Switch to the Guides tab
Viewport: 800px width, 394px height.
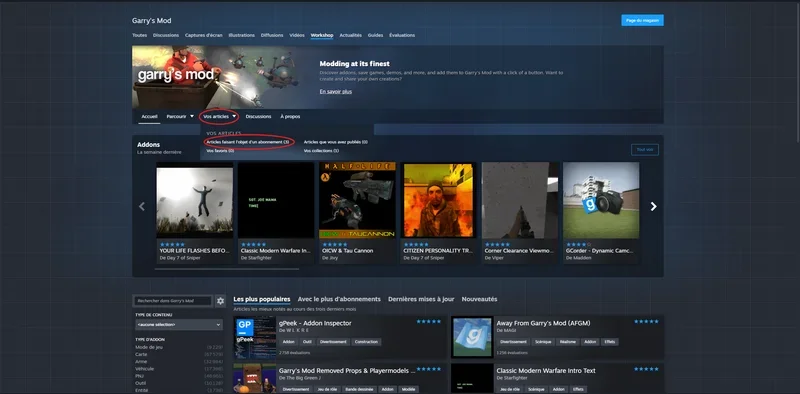(x=376, y=35)
